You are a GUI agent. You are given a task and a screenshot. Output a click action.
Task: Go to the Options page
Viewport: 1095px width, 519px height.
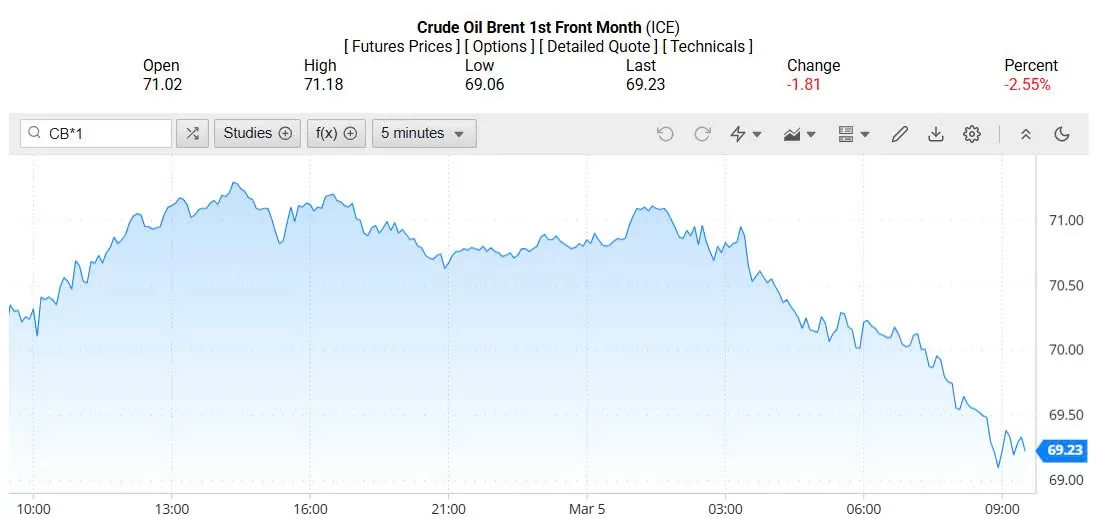coord(499,46)
